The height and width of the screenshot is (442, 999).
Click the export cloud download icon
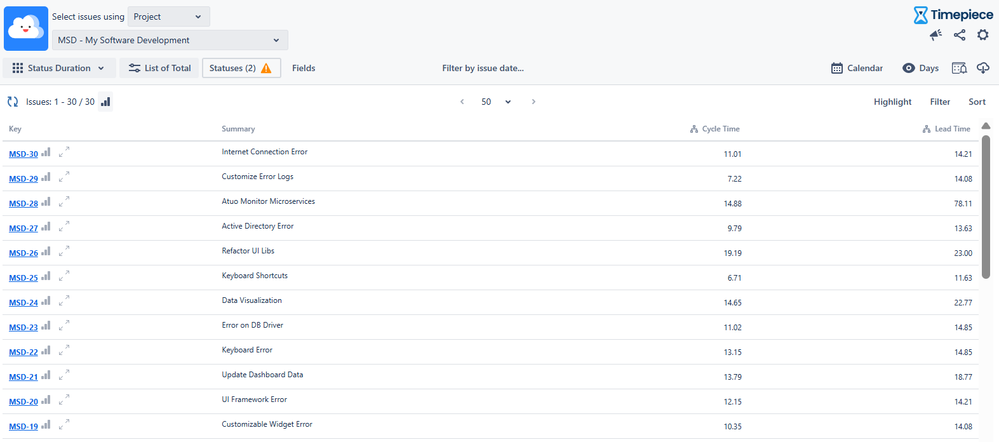click(x=982, y=68)
